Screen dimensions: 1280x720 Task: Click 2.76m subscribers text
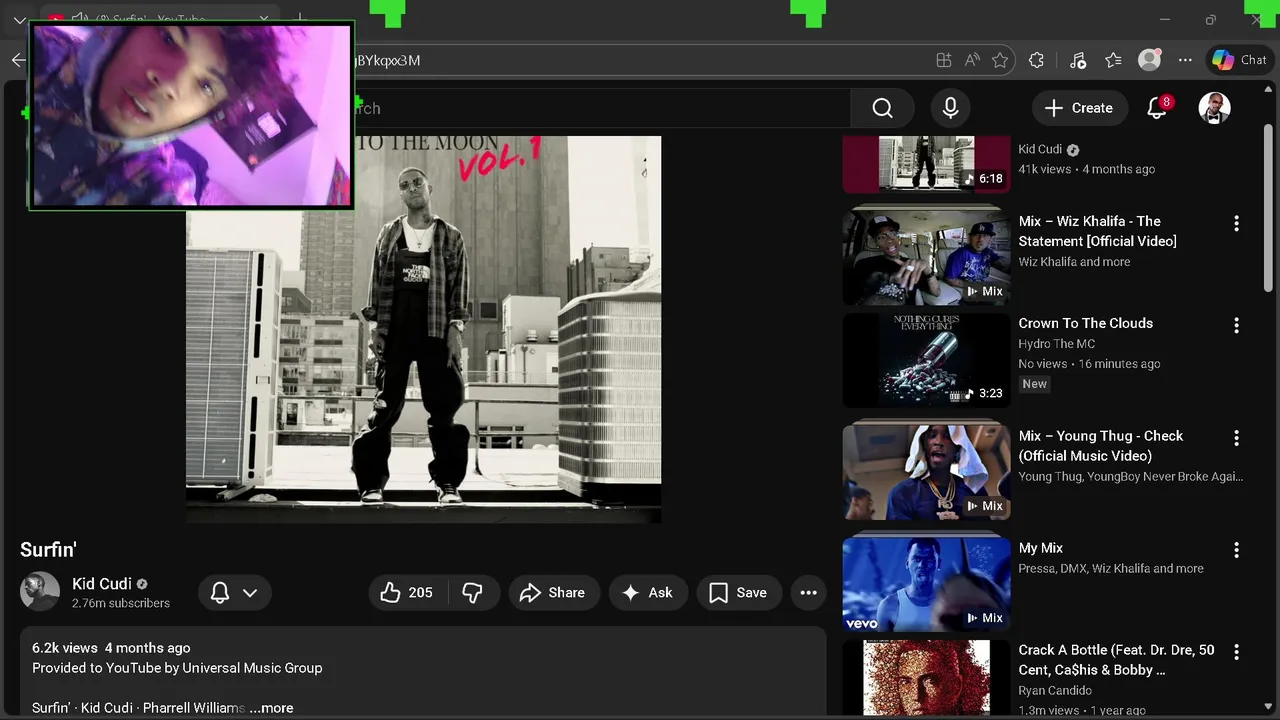tap(121, 604)
